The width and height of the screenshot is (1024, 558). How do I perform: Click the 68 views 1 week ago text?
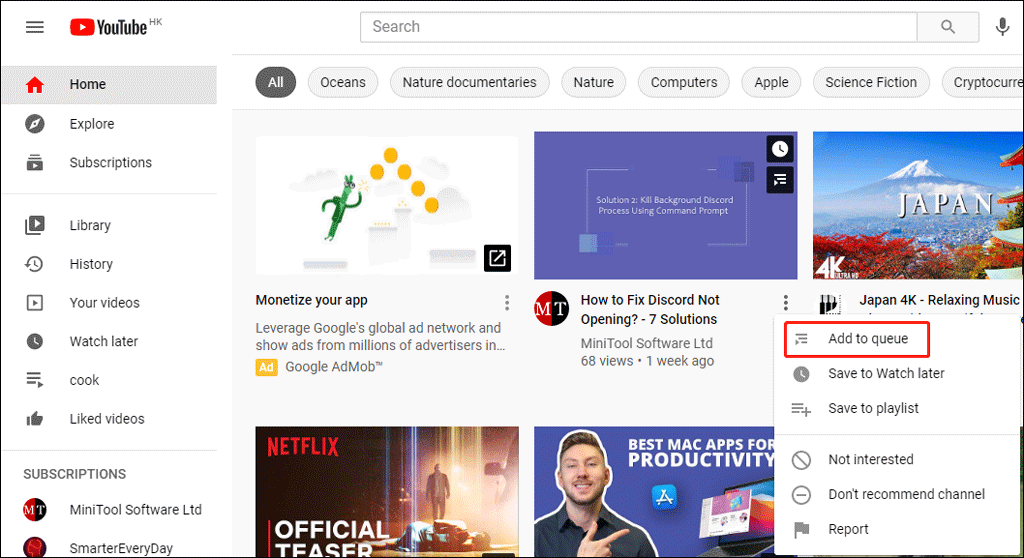tap(647, 361)
